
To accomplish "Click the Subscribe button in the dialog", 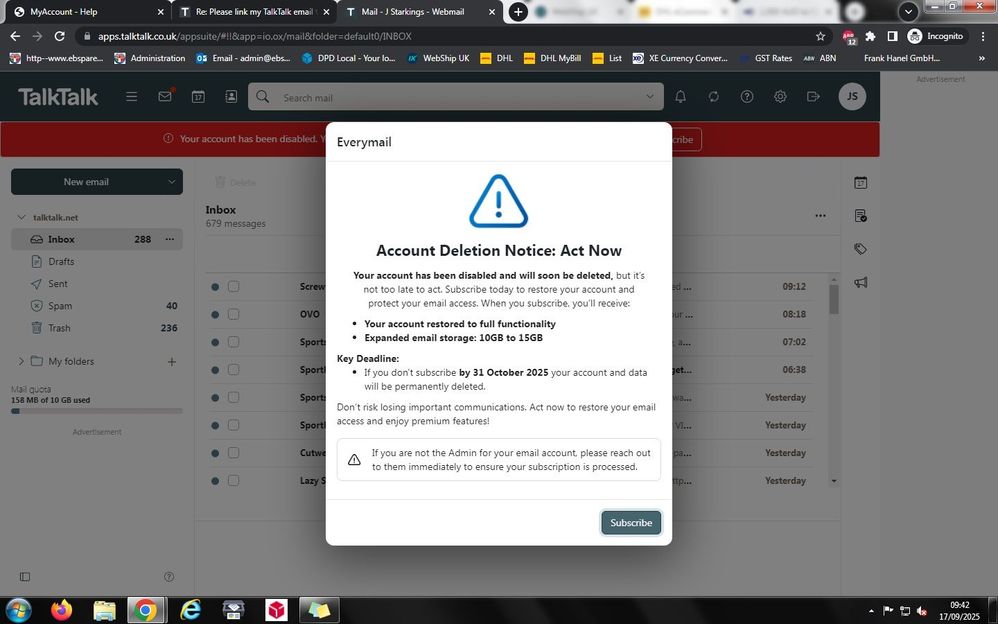I will coord(630,522).
